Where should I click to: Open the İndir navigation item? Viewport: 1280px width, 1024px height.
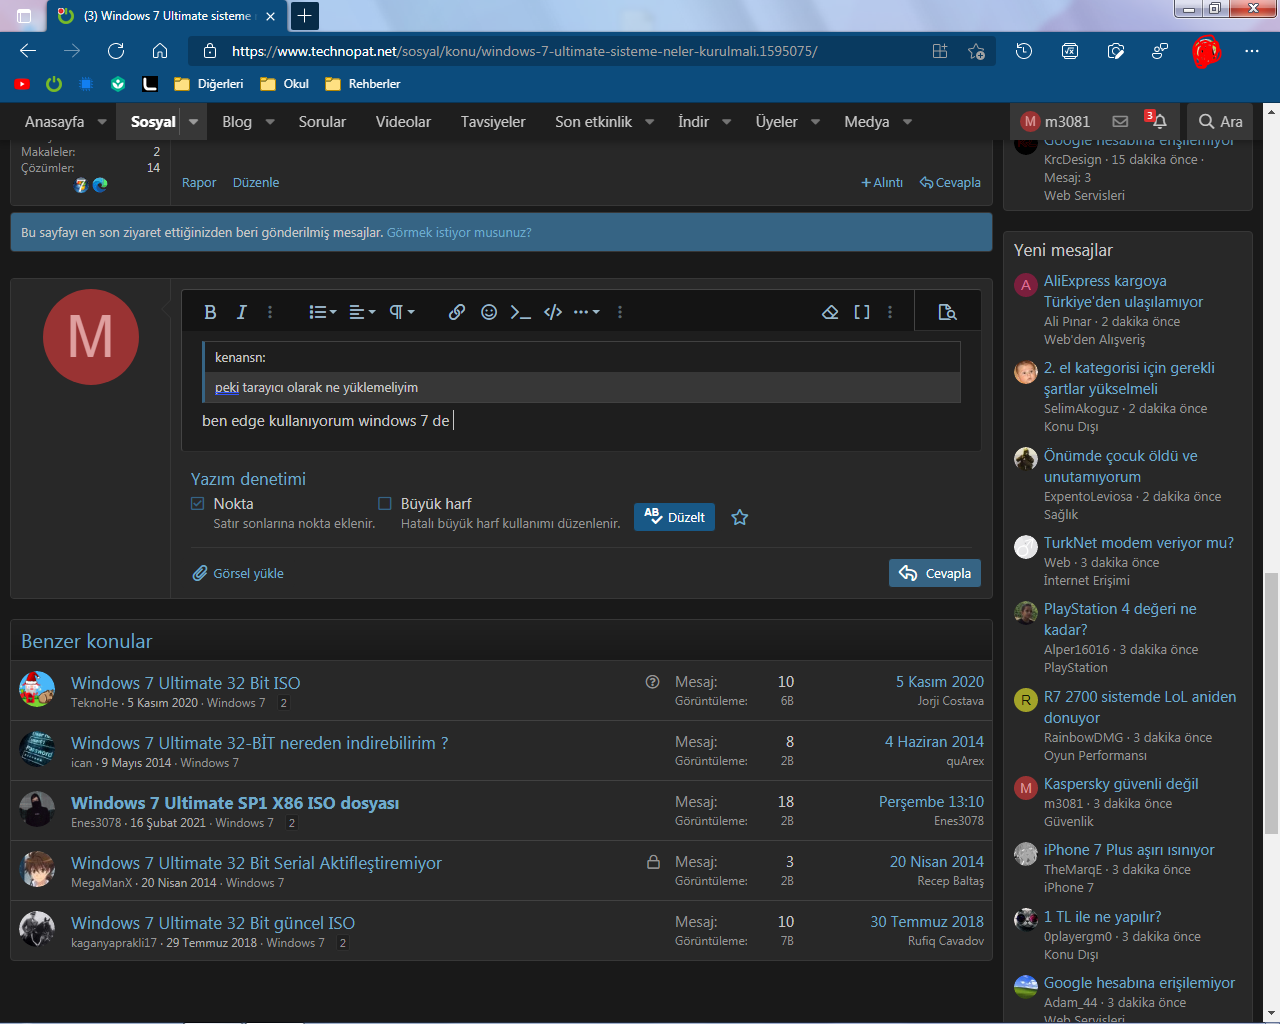pyautogui.click(x=693, y=122)
